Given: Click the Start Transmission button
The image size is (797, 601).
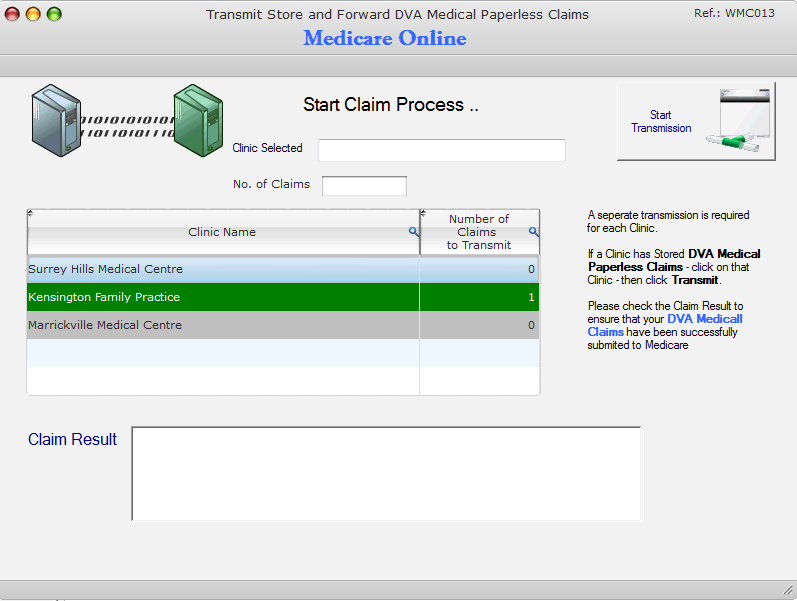Looking at the screenshot, I should (696, 122).
